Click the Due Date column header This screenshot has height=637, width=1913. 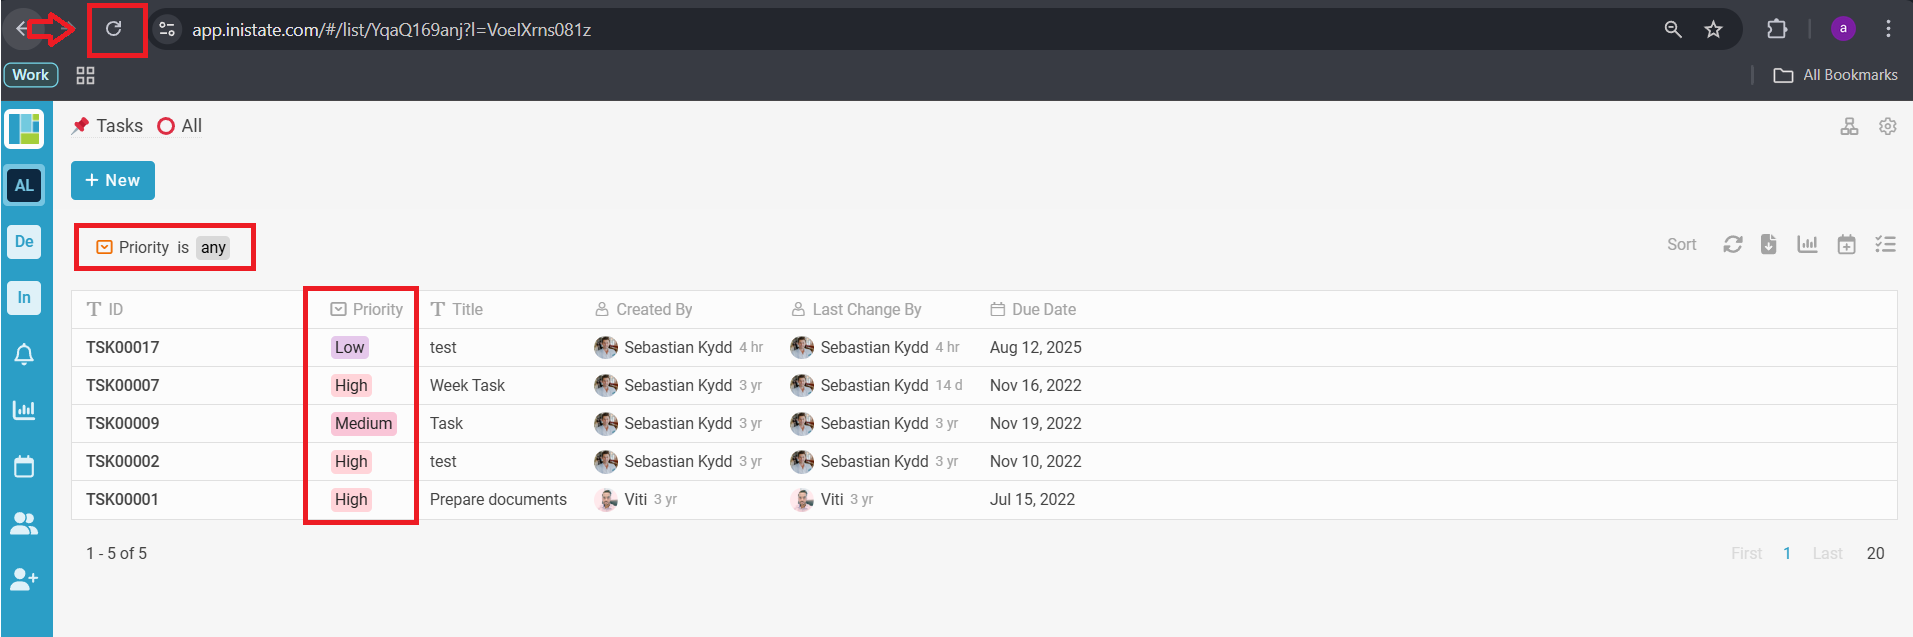tap(1034, 309)
